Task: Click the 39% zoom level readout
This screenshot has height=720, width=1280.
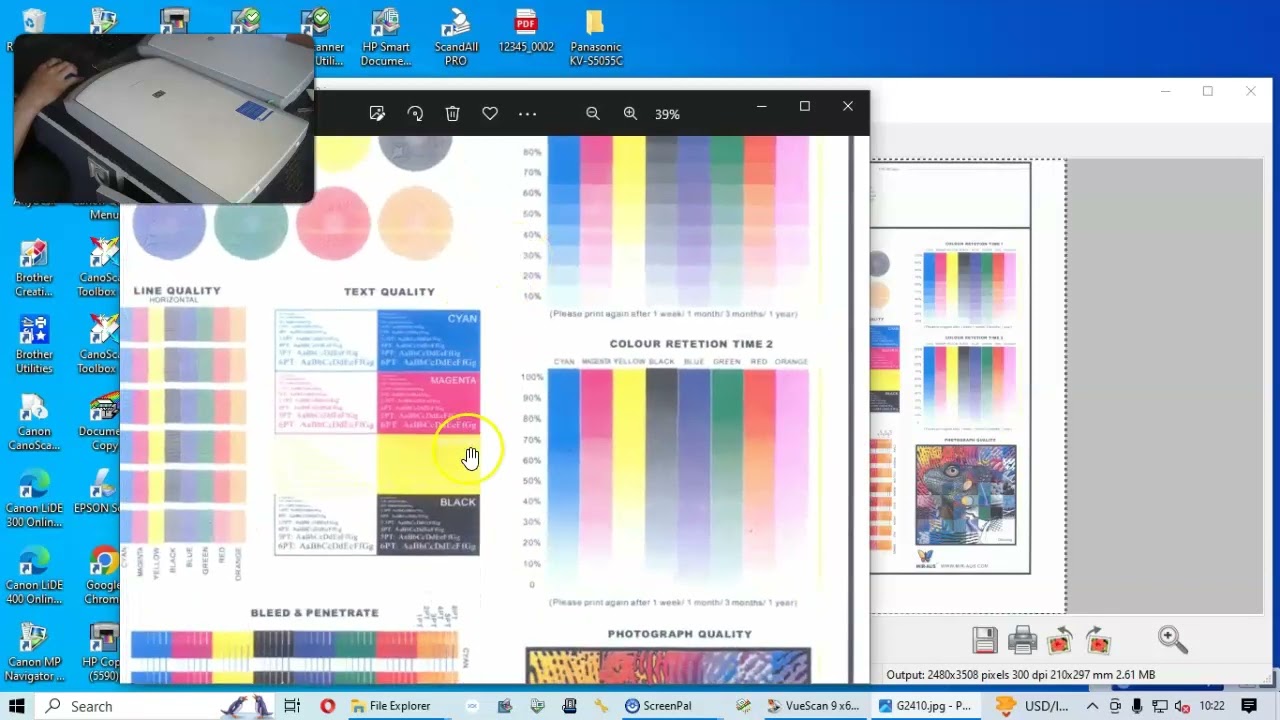Action: point(667,115)
